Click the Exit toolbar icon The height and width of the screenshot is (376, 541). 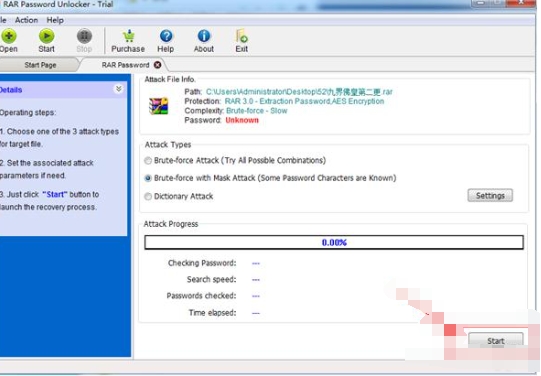coord(242,36)
